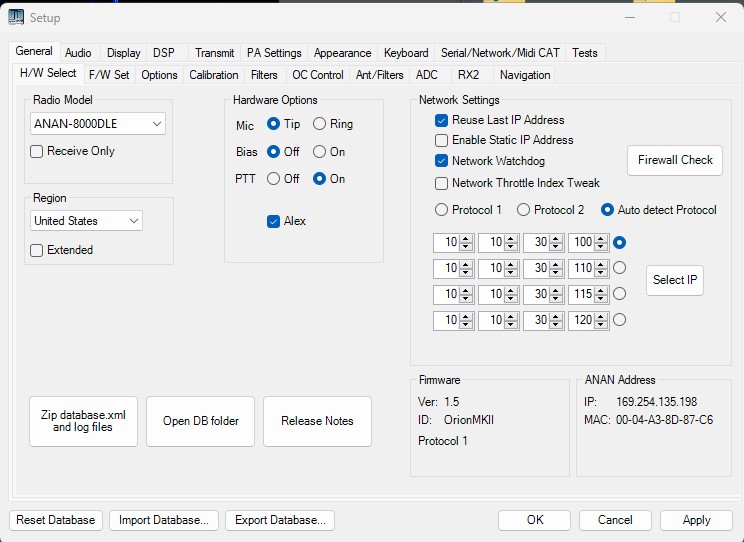The width and height of the screenshot is (744, 542).
Task: Select the IP row ending in 120
Action: (x=619, y=320)
